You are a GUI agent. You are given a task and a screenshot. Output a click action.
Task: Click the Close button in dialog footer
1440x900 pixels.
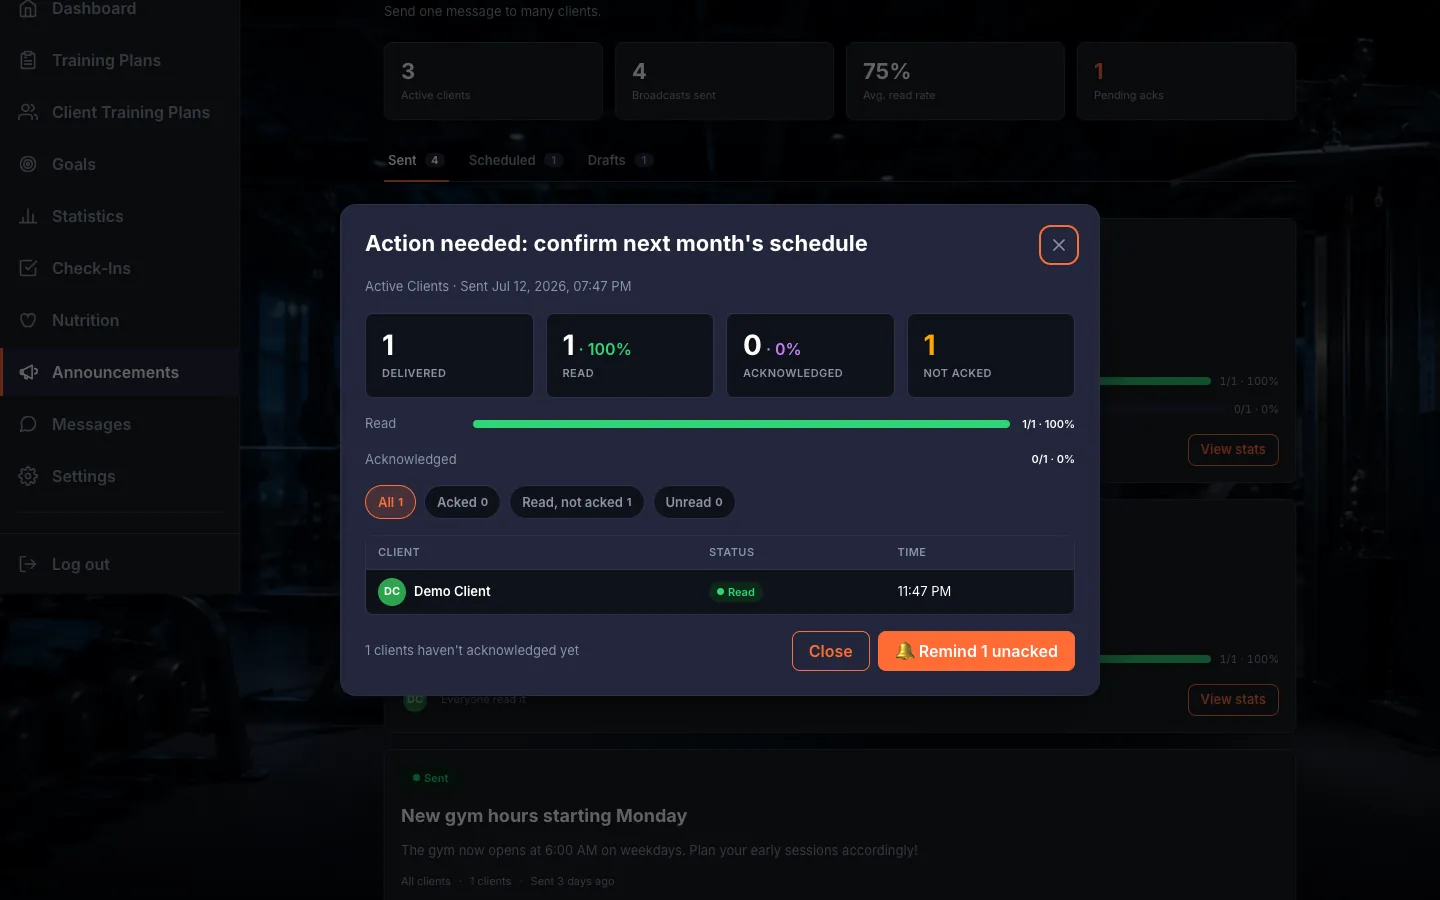tap(831, 651)
